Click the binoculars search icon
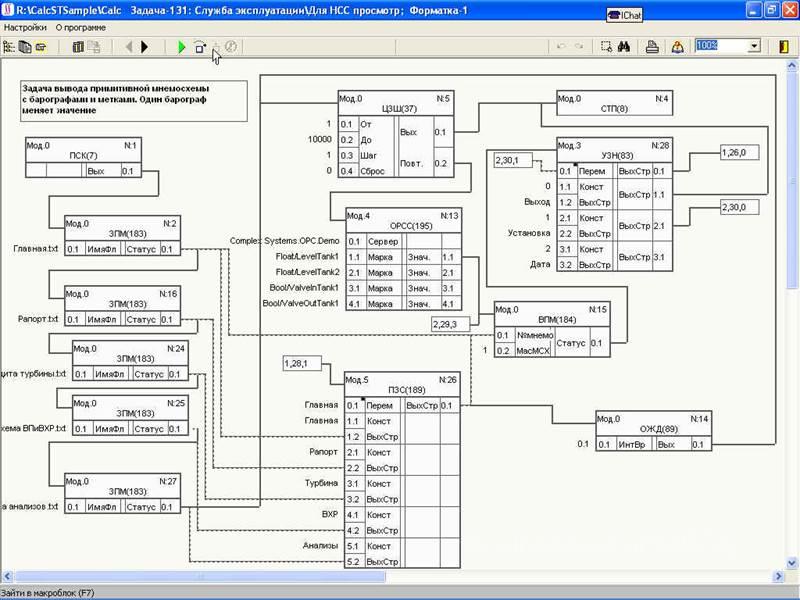Image resolution: width=800 pixels, height=600 pixels. coord(623,46)
